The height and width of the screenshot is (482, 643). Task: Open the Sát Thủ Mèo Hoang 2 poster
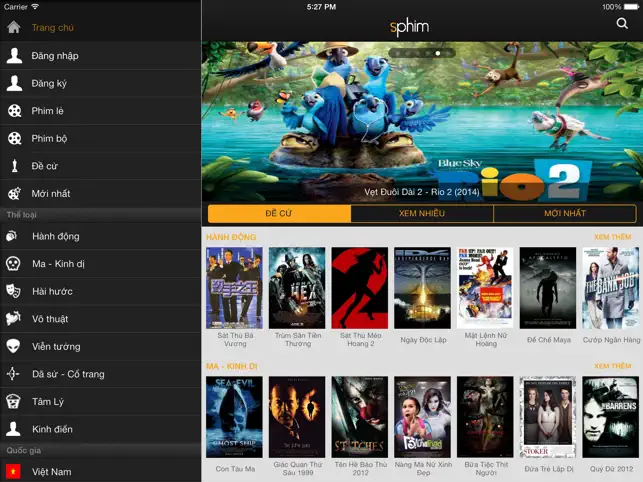click(x=360, y=288)
